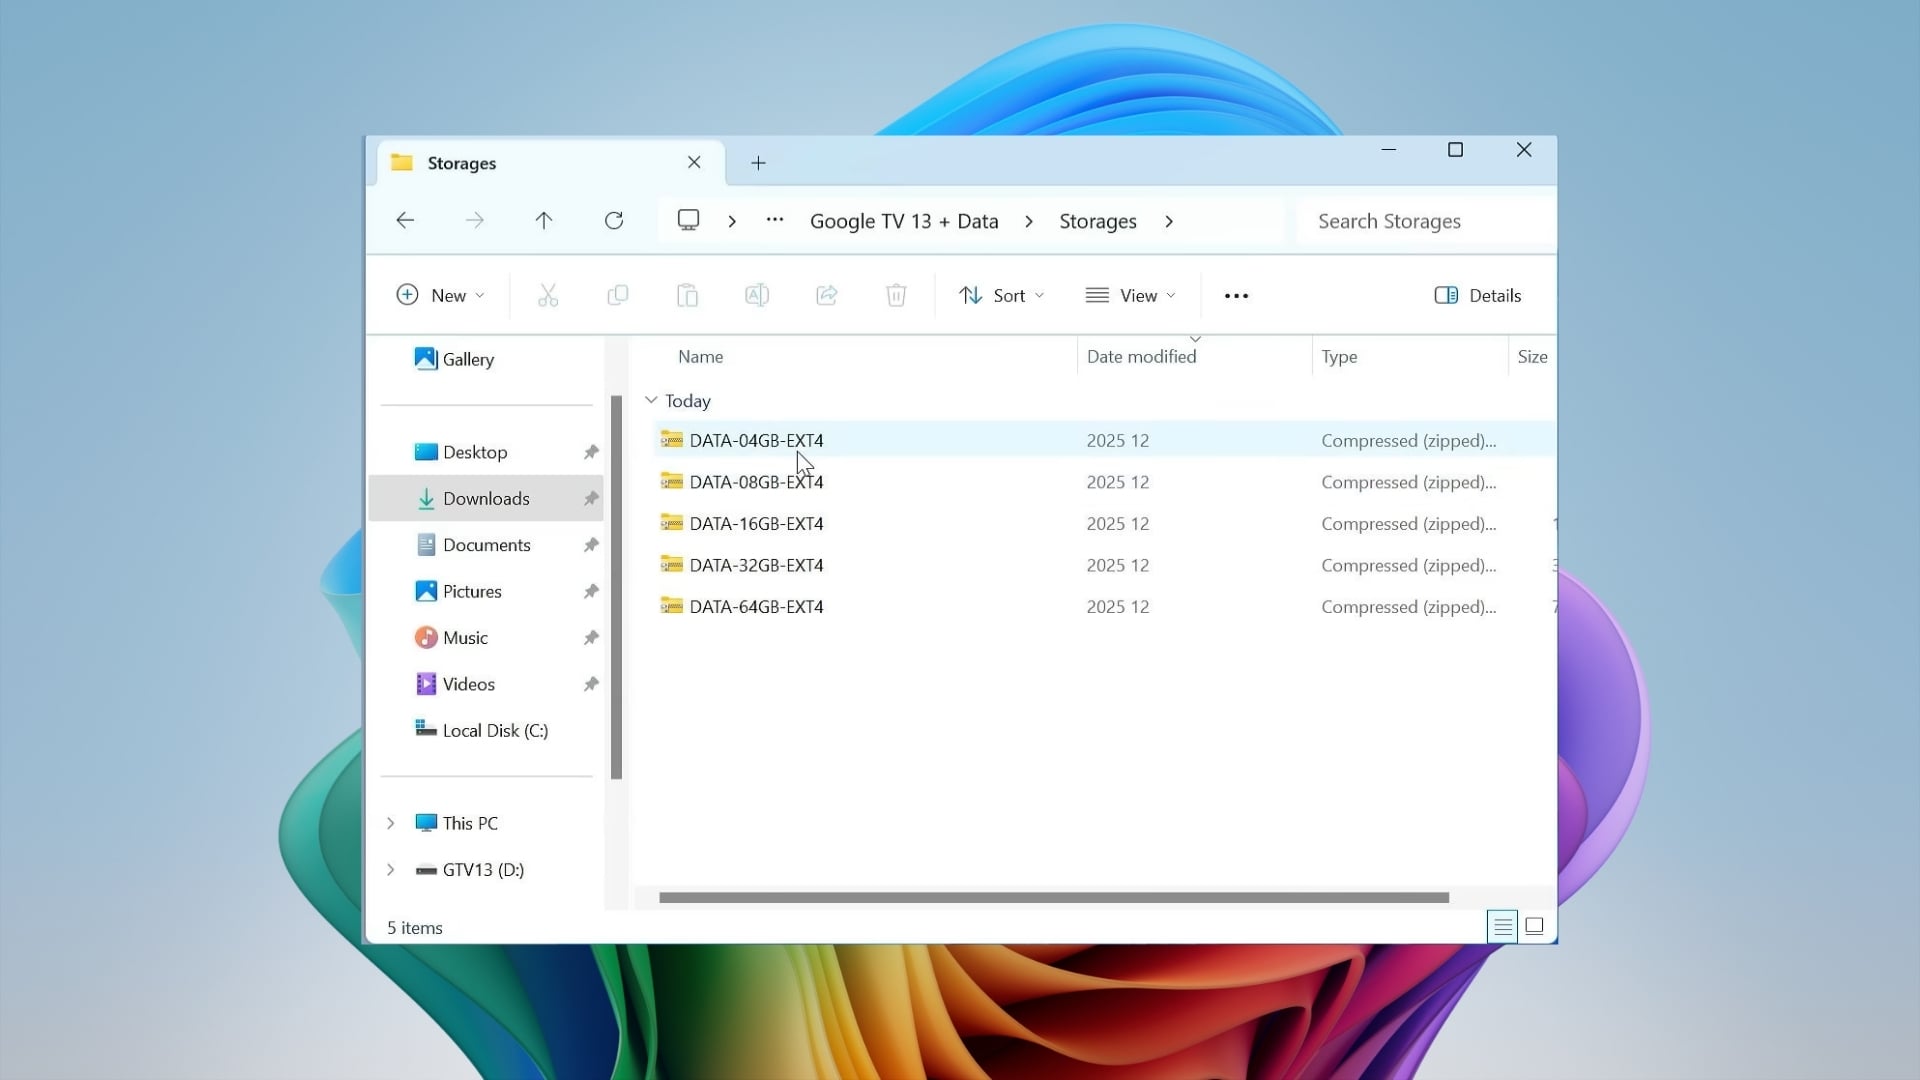Switch to large thumbnails view button
The height and width of the screenshot is (1080, 1920).
point(1535,927)
